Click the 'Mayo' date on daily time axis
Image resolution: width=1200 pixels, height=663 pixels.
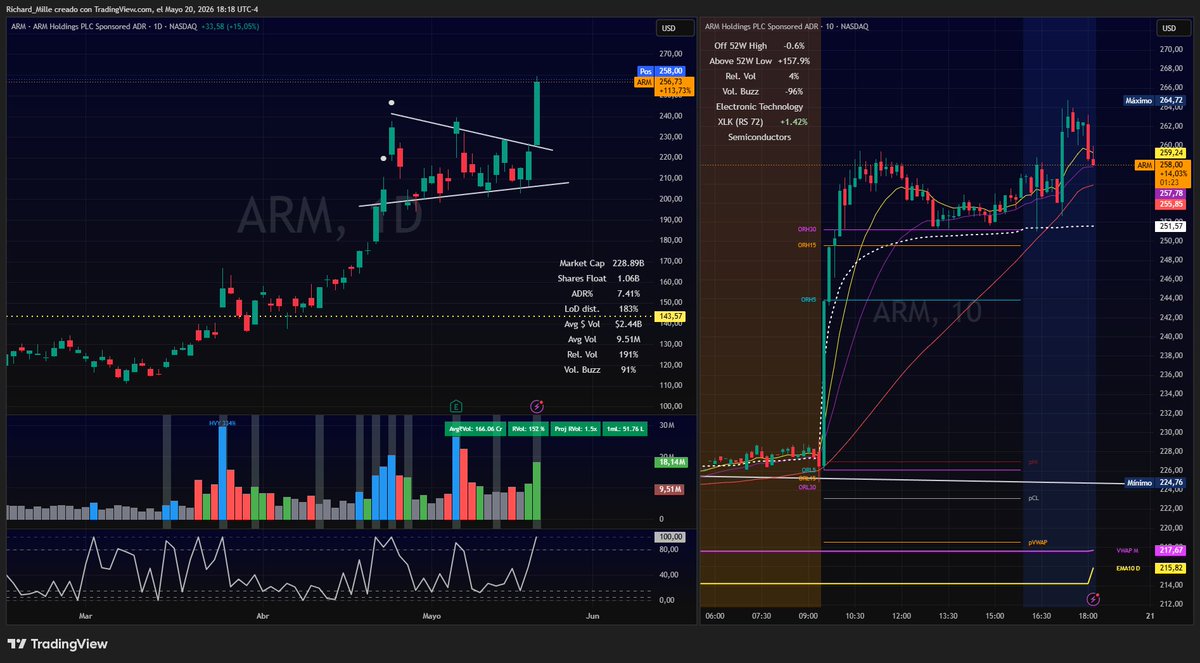click(431, 618)
